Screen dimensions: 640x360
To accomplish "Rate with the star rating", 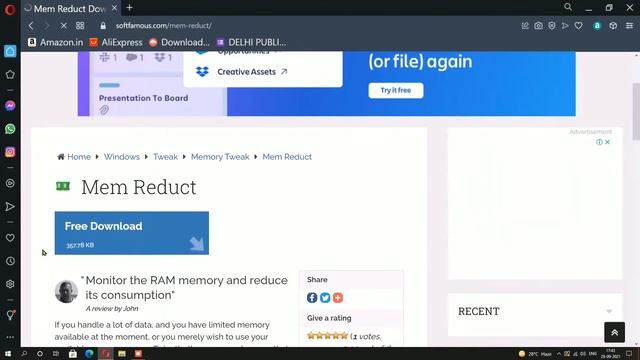I will pyautogui.click(x=327, y=336).
